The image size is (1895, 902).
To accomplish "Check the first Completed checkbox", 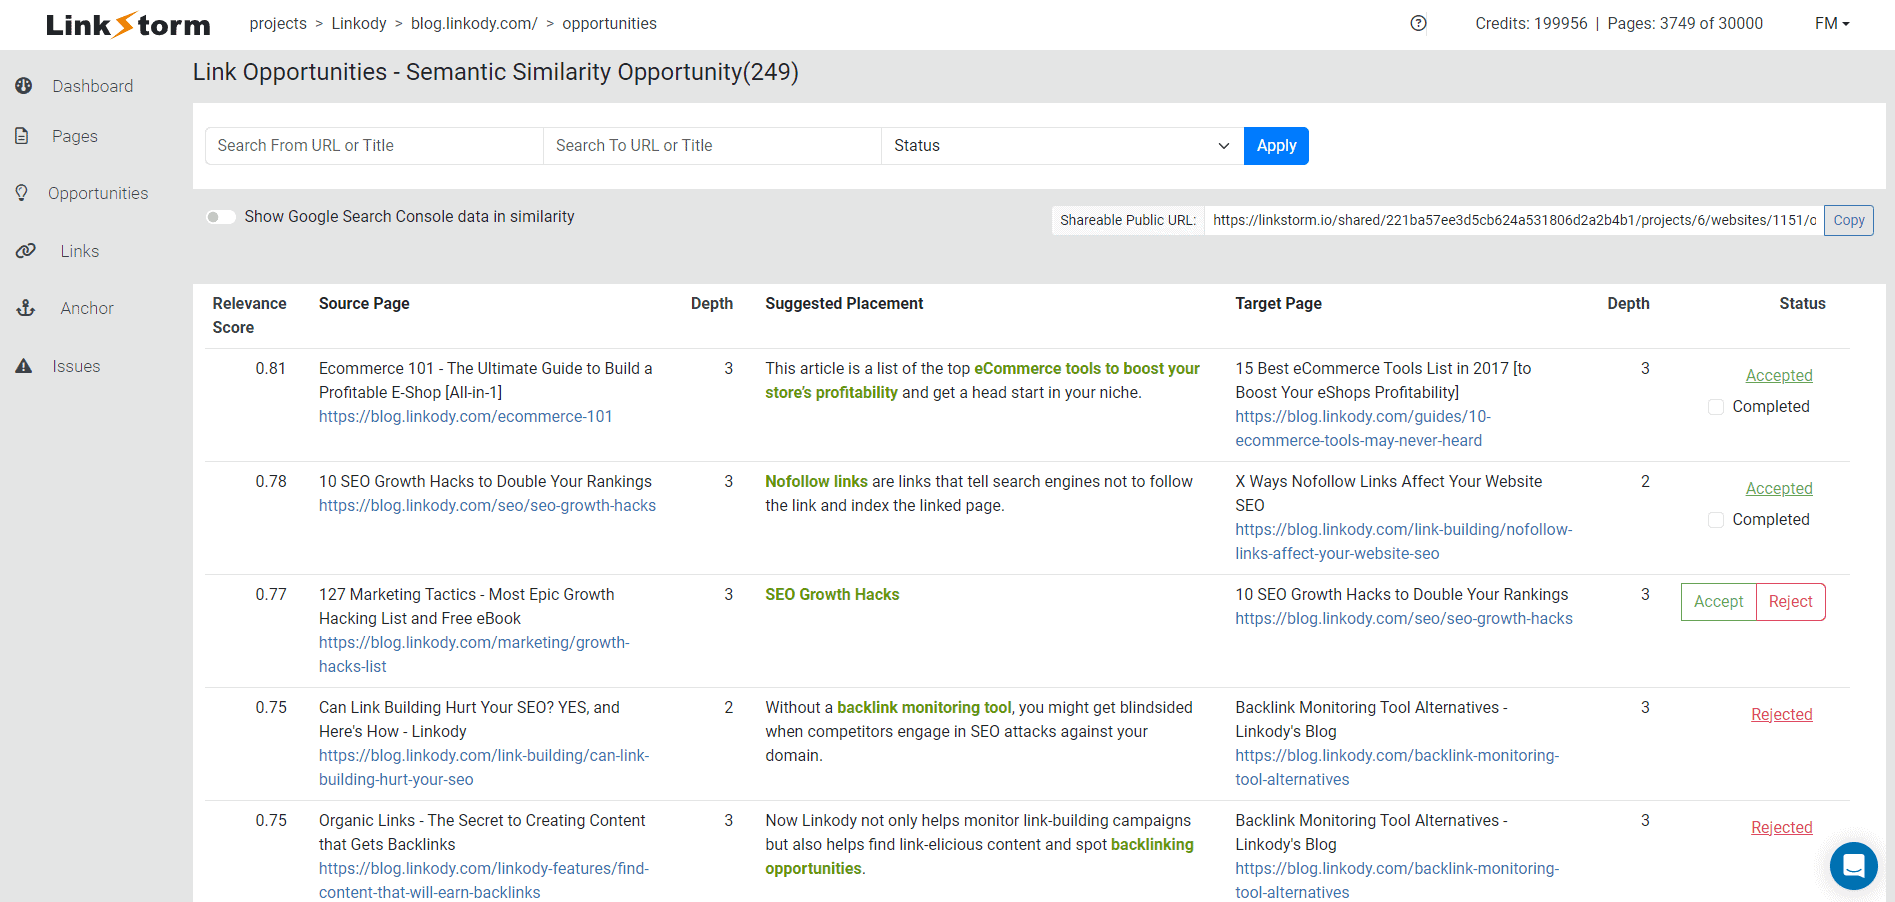I will 1715,407.
